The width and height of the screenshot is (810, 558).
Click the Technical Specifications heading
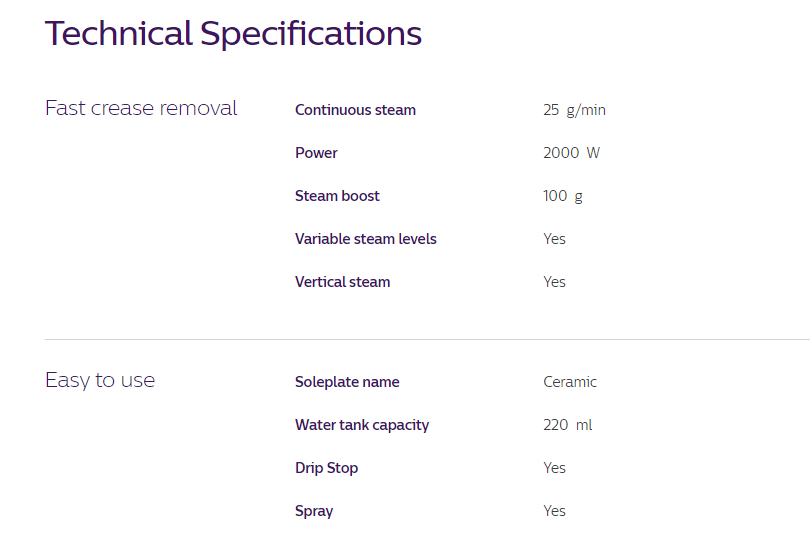(x=233, y=34)
